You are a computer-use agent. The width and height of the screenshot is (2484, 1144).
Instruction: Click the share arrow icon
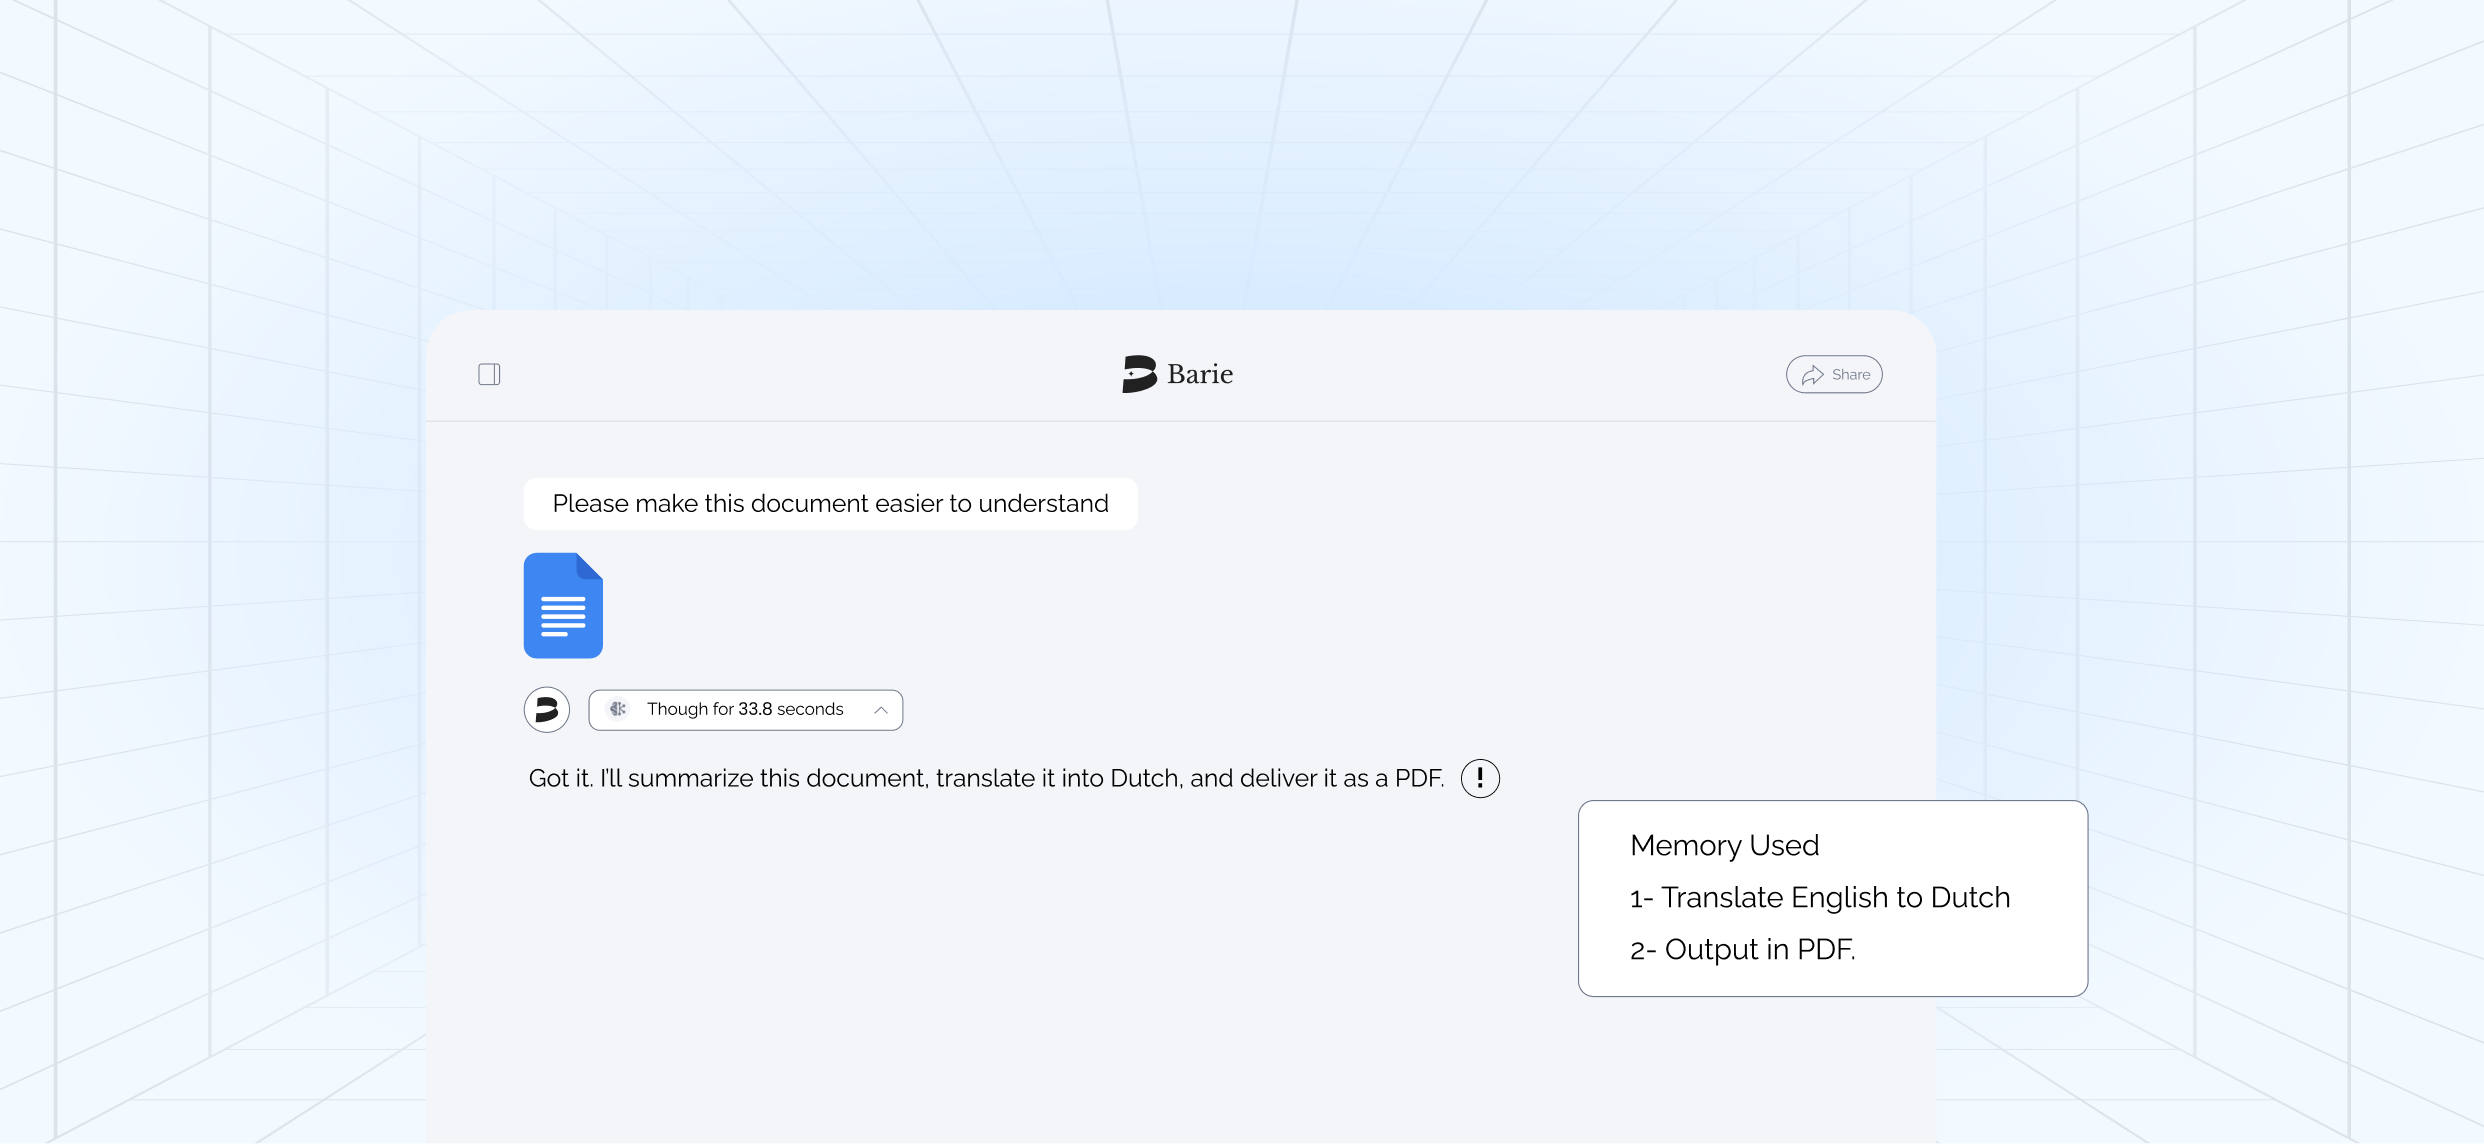click(1812, 375)
